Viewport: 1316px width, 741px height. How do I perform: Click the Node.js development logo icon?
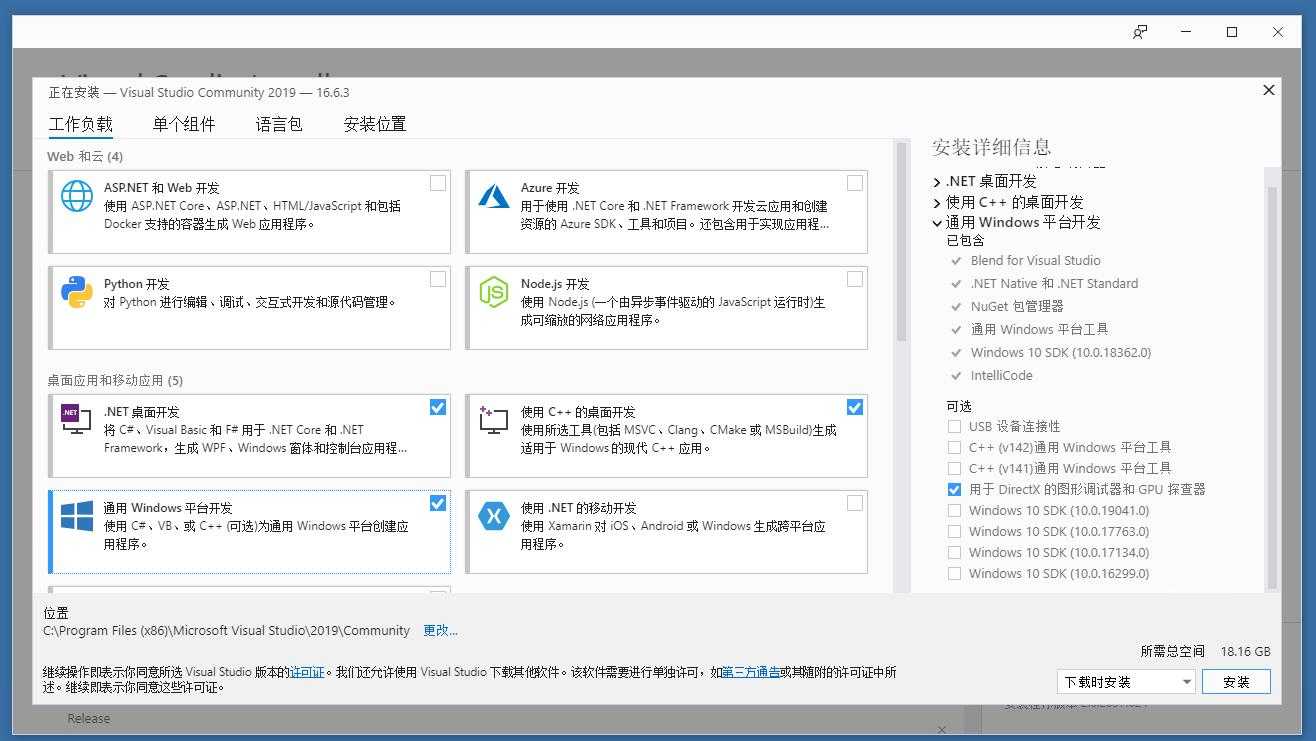click(x=494, y=292)
